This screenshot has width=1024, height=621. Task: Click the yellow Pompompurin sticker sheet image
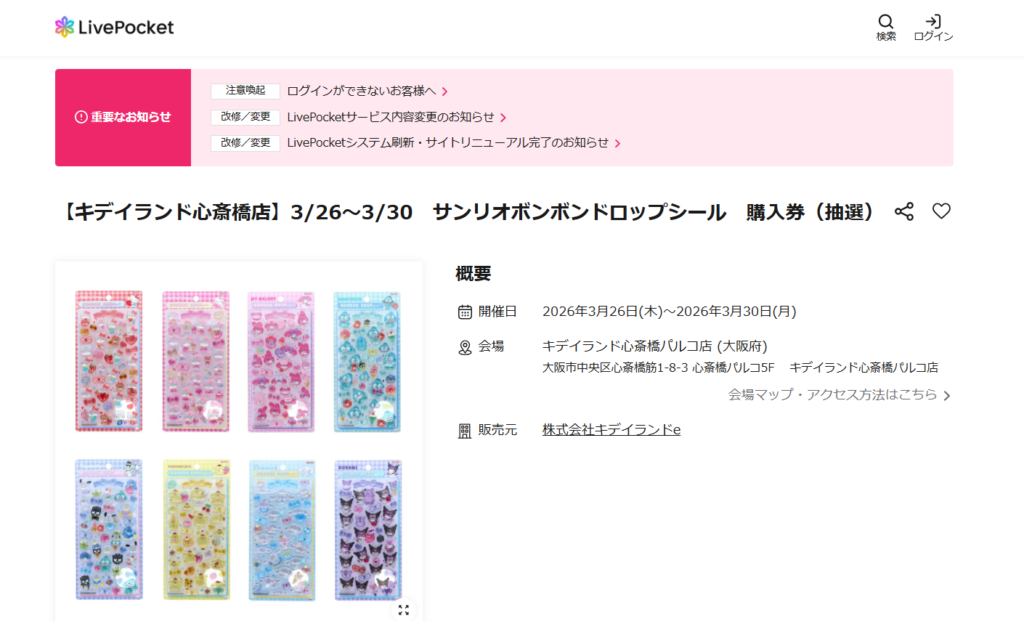[196, 530]
